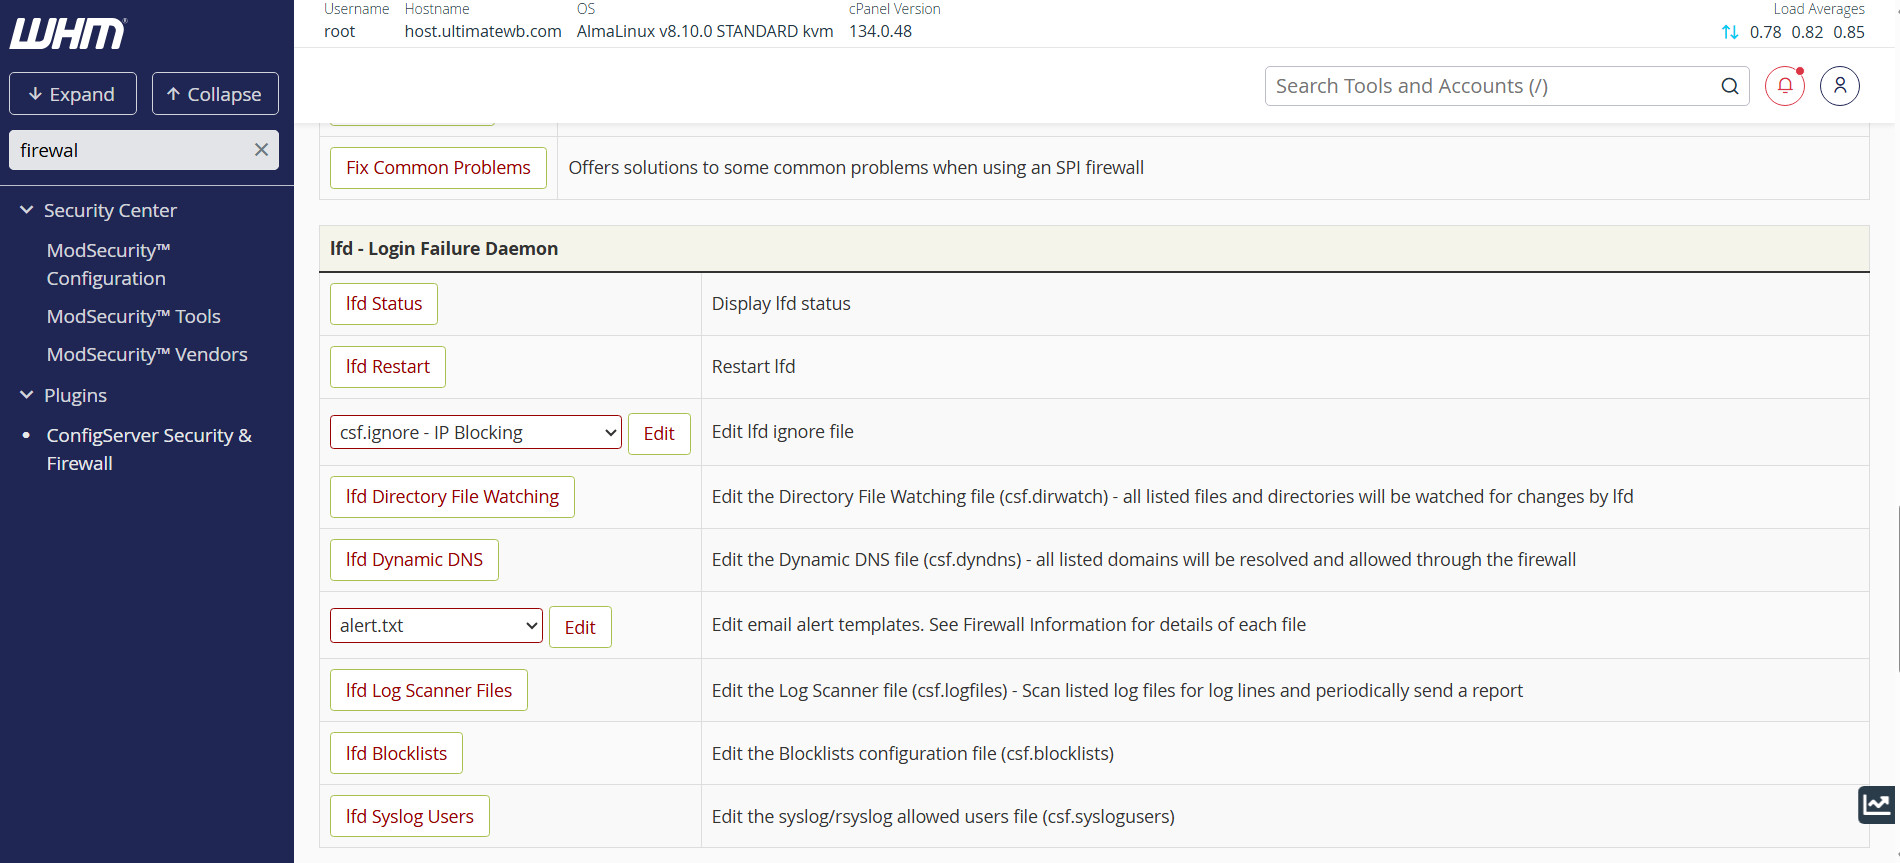Click the hostname host.ultimatewb.com
Viewport: 1900px width, 863px height.
click(x=483, y=31)
